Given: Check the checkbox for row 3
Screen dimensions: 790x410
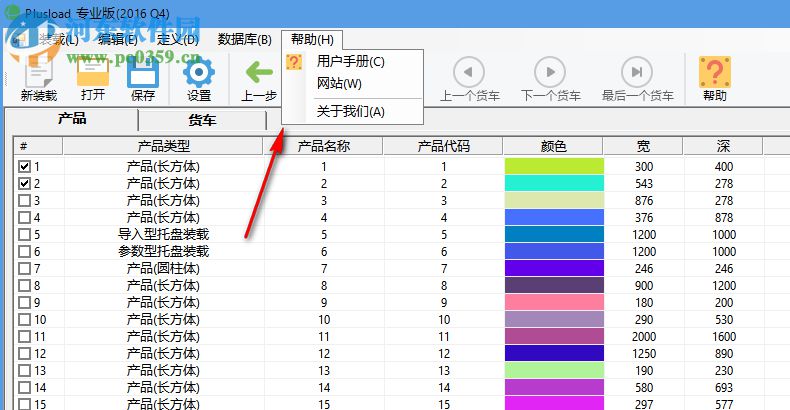Looking at the screenshot, I should click(24, 200).
